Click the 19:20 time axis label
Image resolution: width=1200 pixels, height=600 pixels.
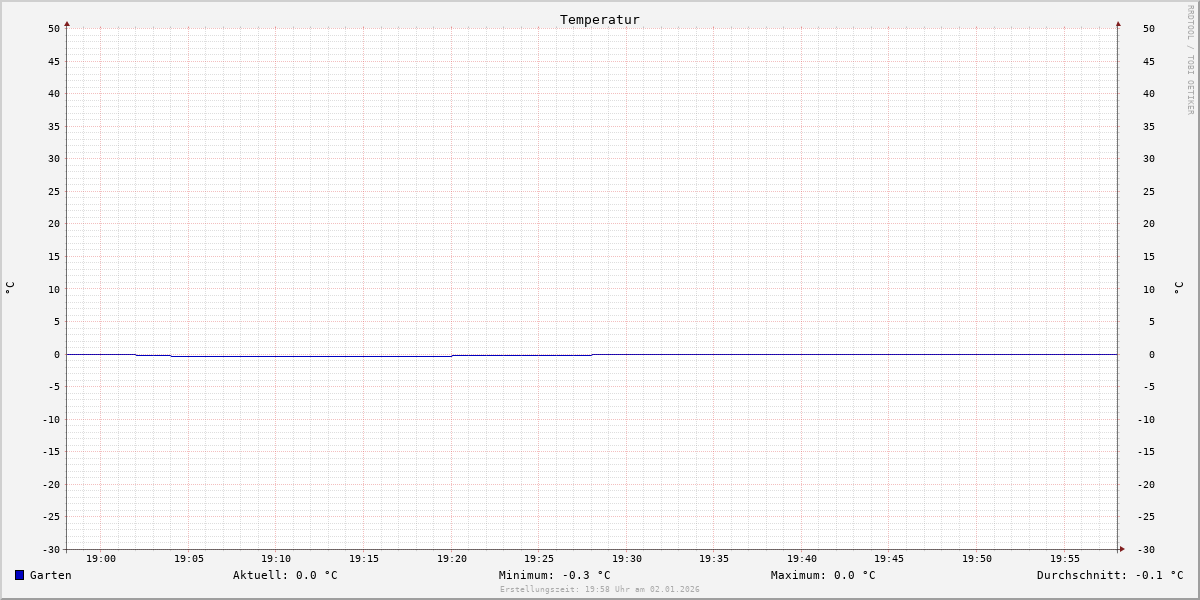(452, 558)
